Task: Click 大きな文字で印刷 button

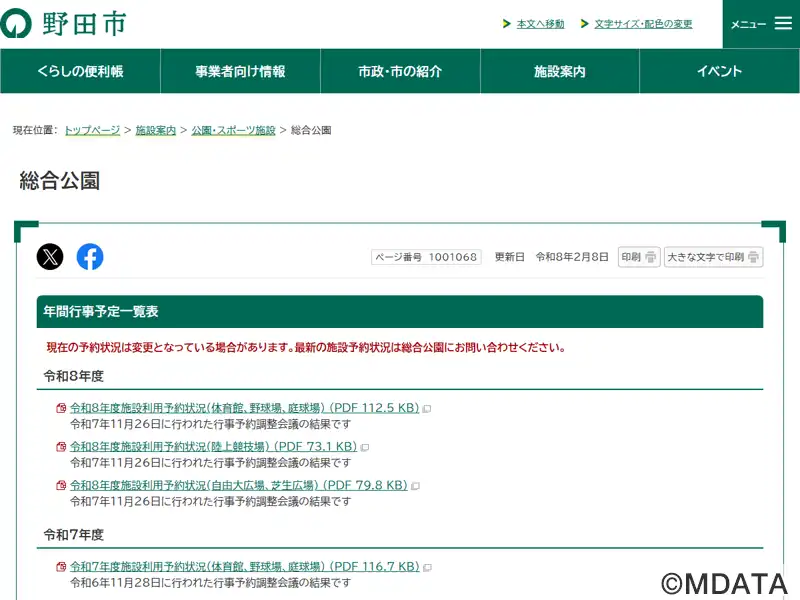Action: (713, 257)
